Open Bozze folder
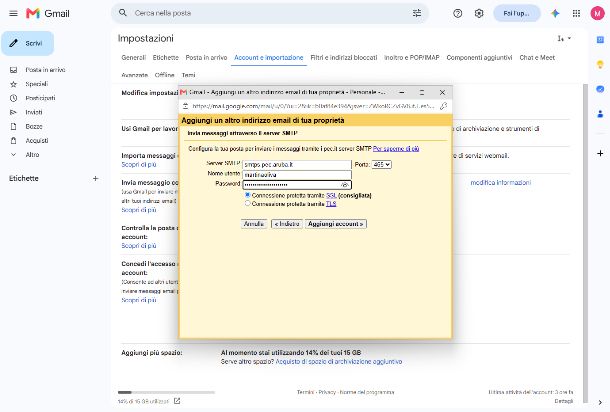 coord(33,126)
